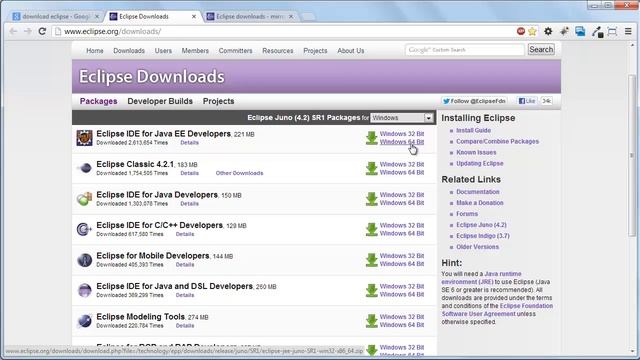Click green download arrow for Java EE Developers
The width and height of the screenshot is (640, 360).
click(x=371, y=138)
